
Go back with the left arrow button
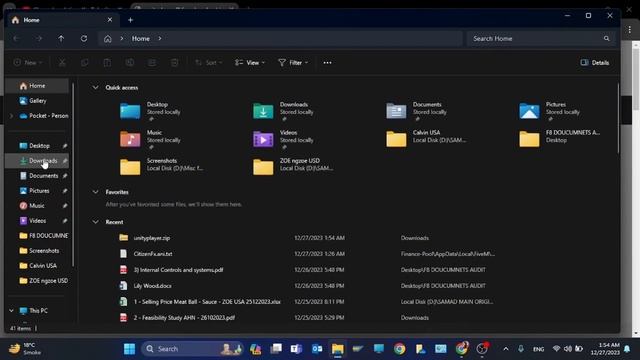tap(16, 38)
